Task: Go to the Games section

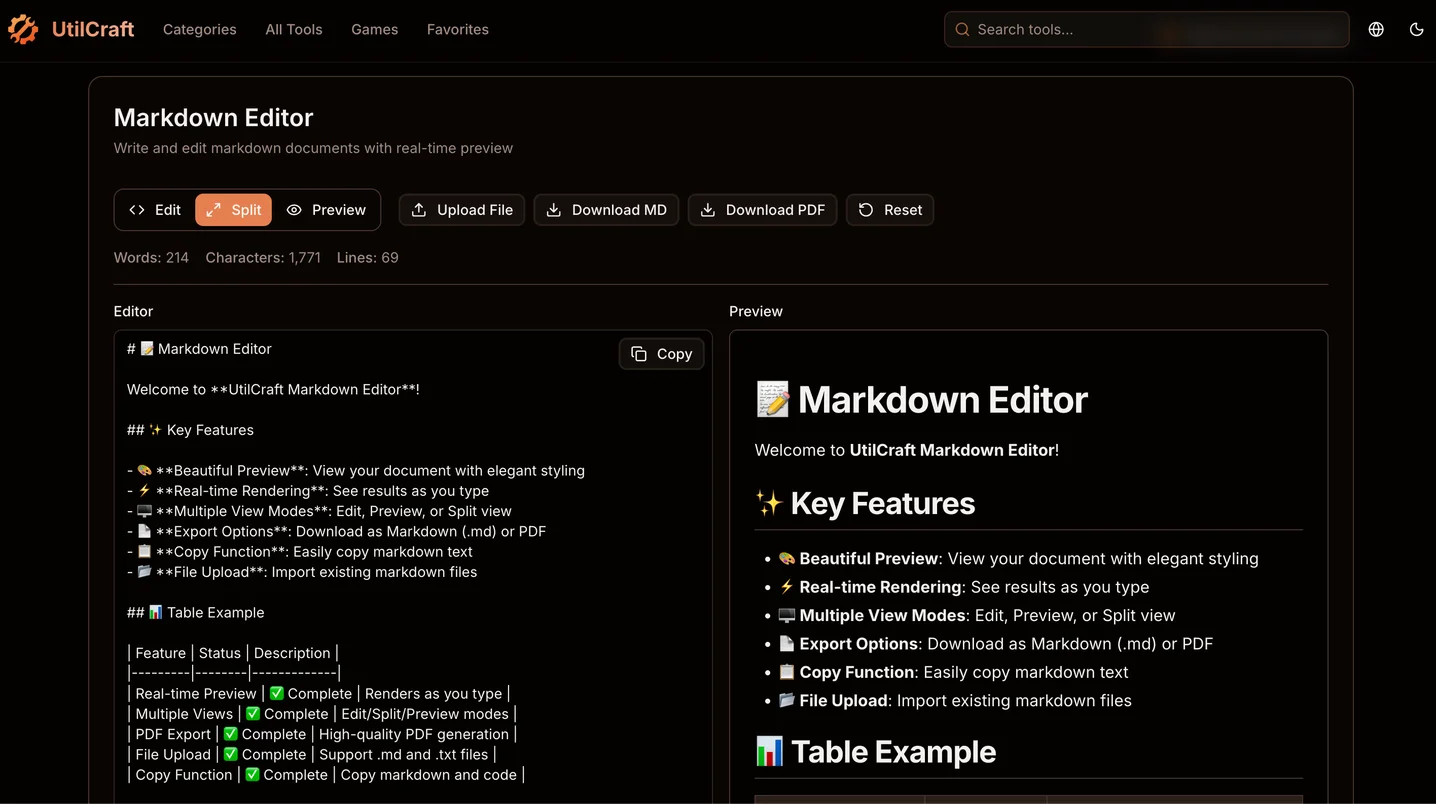Action: pos(375,30)
